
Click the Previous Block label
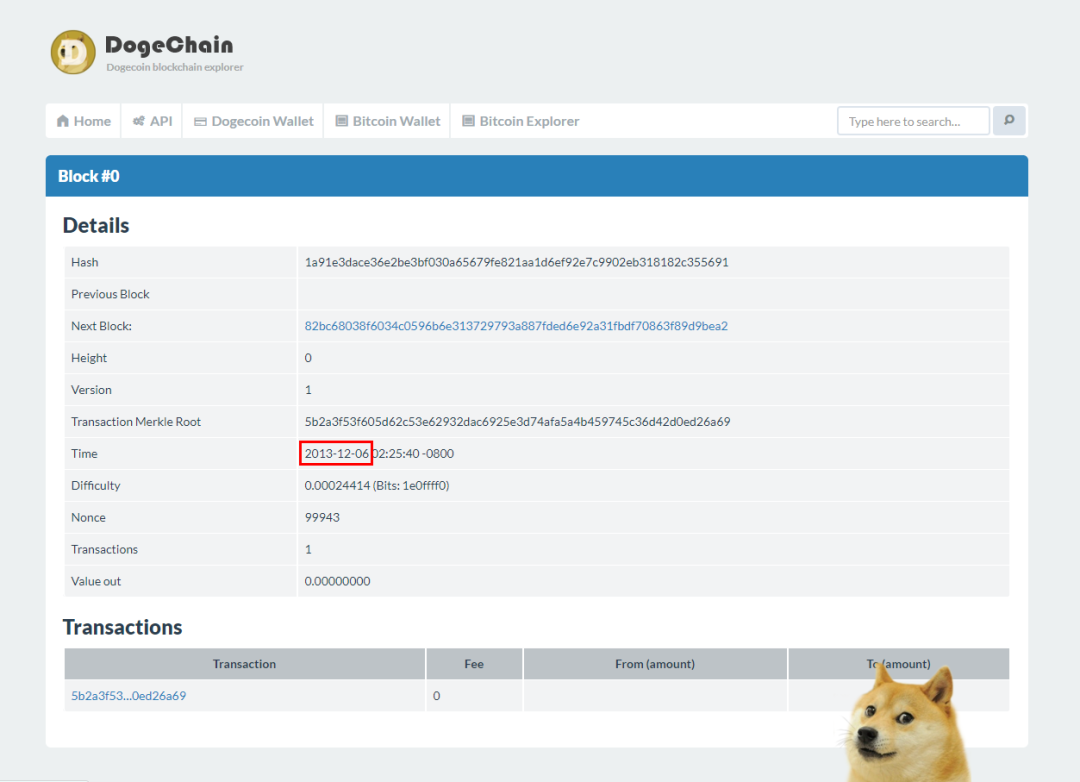point(110,294)
